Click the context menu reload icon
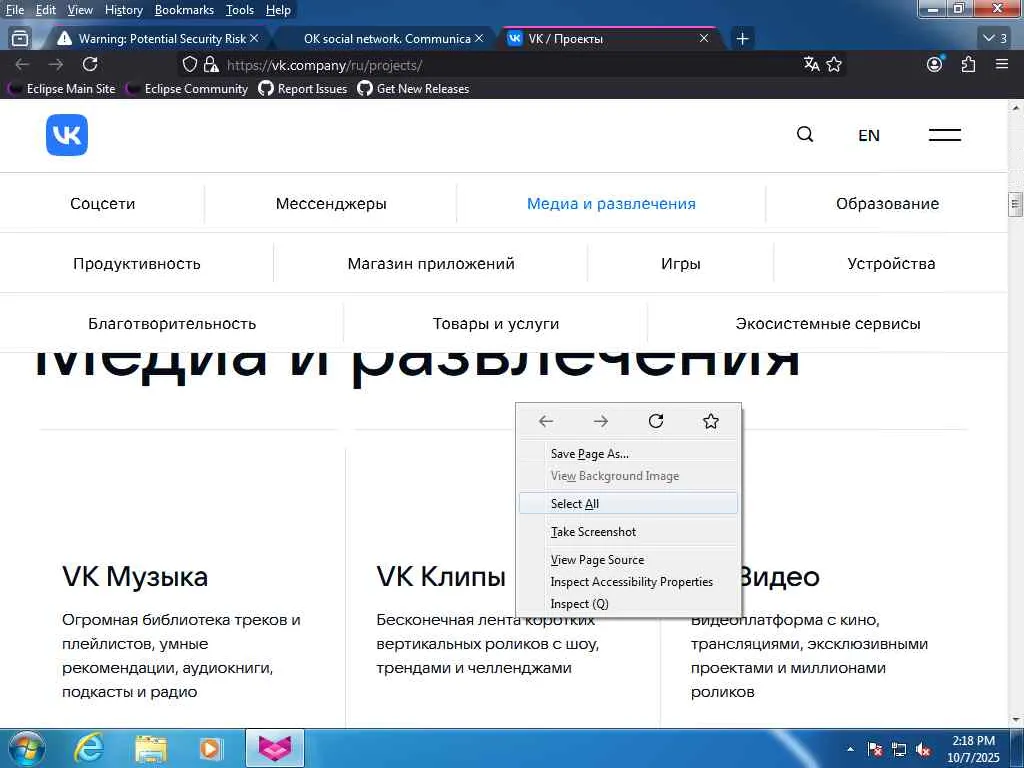Viewport: 1024px width, 768px height. click(x=656, y=421)
